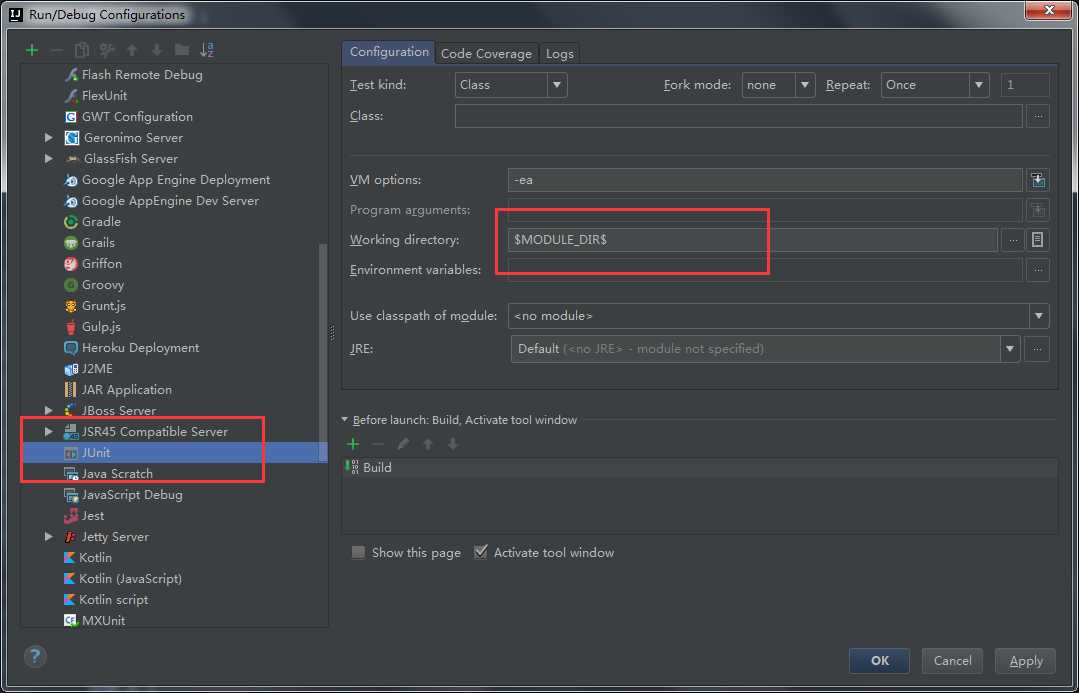The image size is (1079, 693).
Task: Select Gulp.js in the list
Action: pos(101,327)
